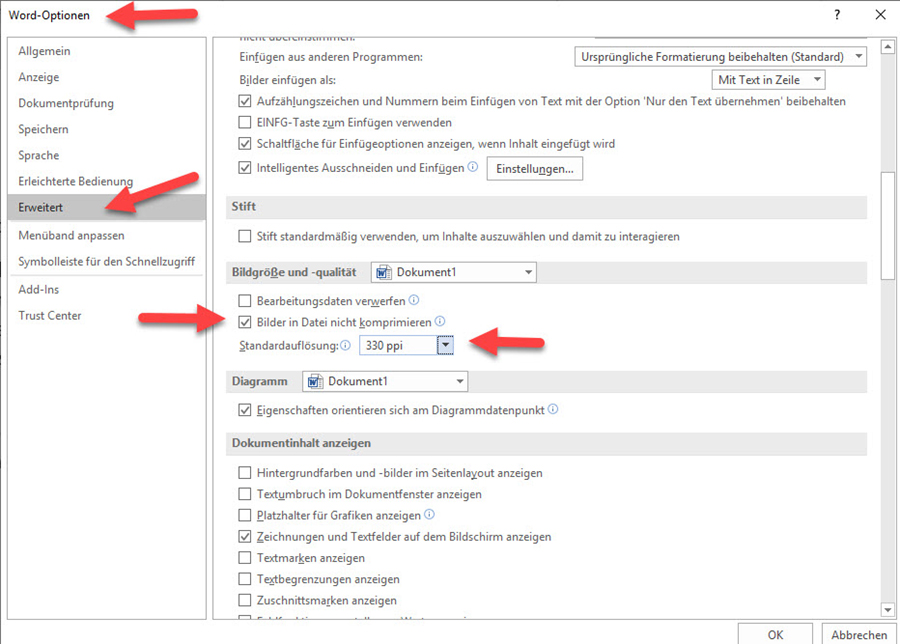Check Textmarken anzeigen option

(245, 557)
